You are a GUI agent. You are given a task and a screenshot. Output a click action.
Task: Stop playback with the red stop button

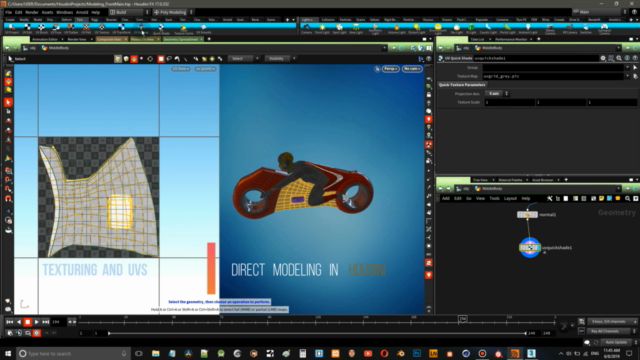[x=27, y=322]
